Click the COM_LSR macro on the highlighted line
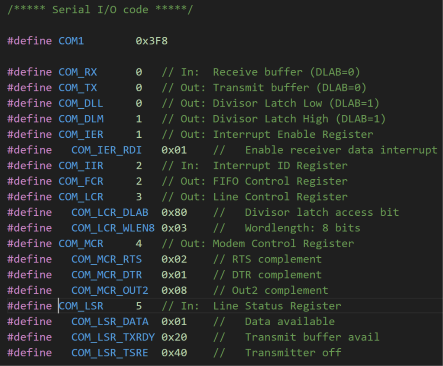 click(x=81, y=306)
